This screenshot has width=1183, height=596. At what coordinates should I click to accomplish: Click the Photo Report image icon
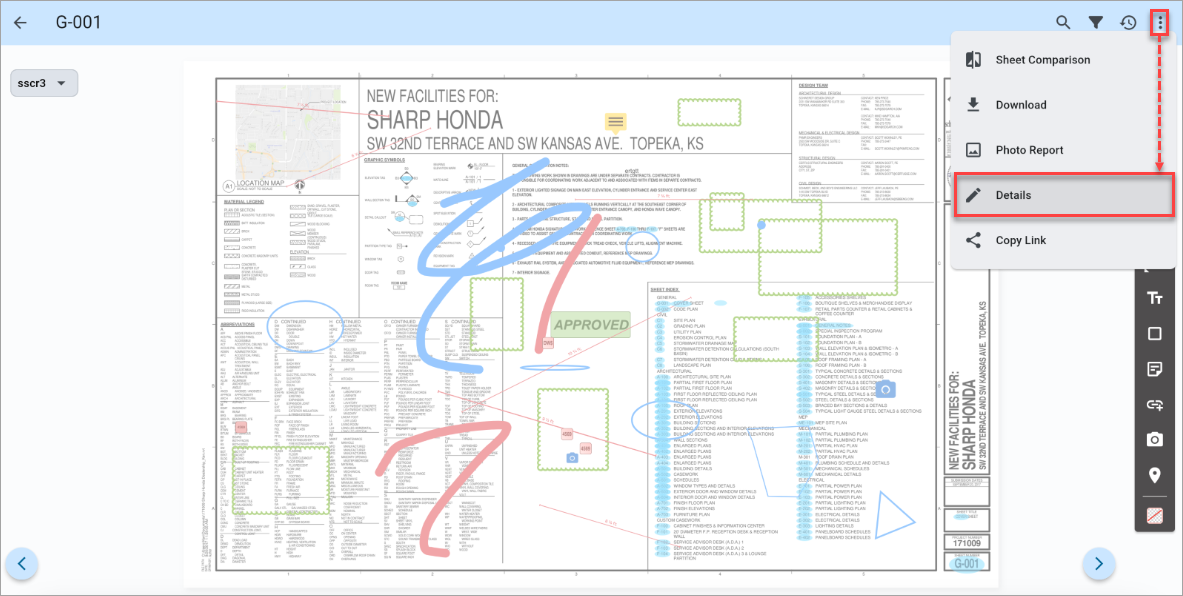[x=973, y=150]
